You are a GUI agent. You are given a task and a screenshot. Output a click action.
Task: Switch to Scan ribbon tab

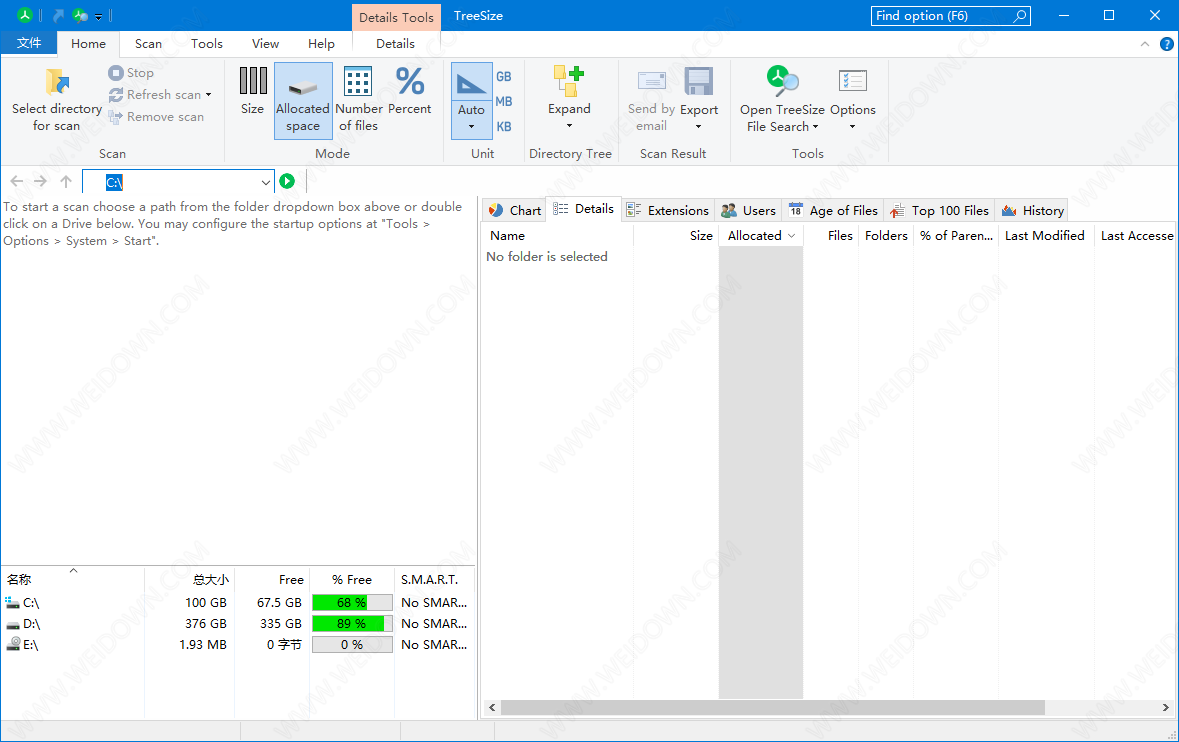(x=148, y=44)
